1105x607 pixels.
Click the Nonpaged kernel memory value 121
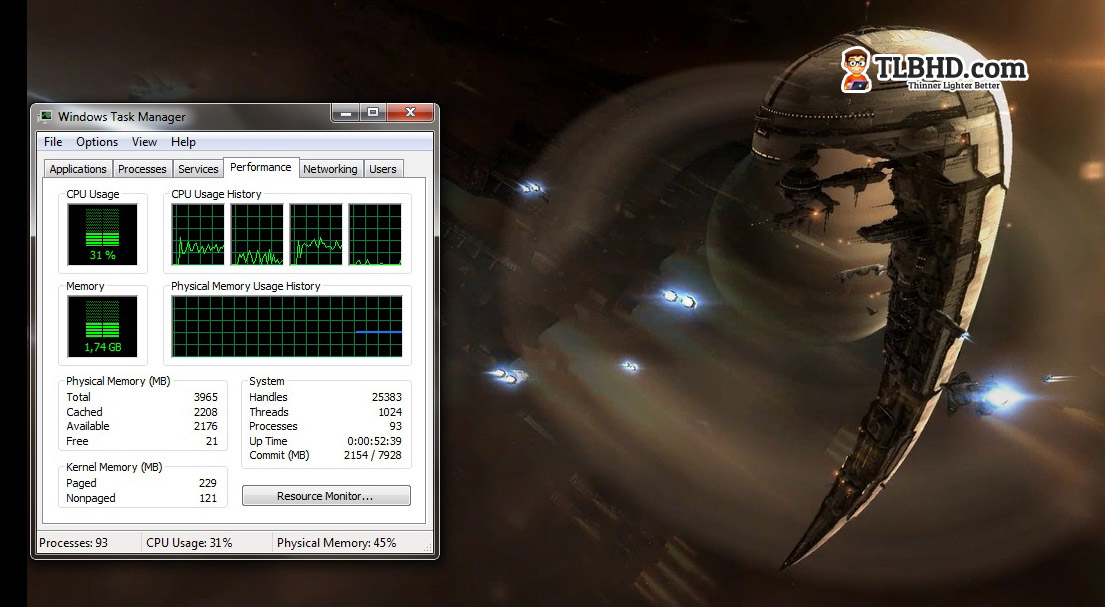[208, 498]
